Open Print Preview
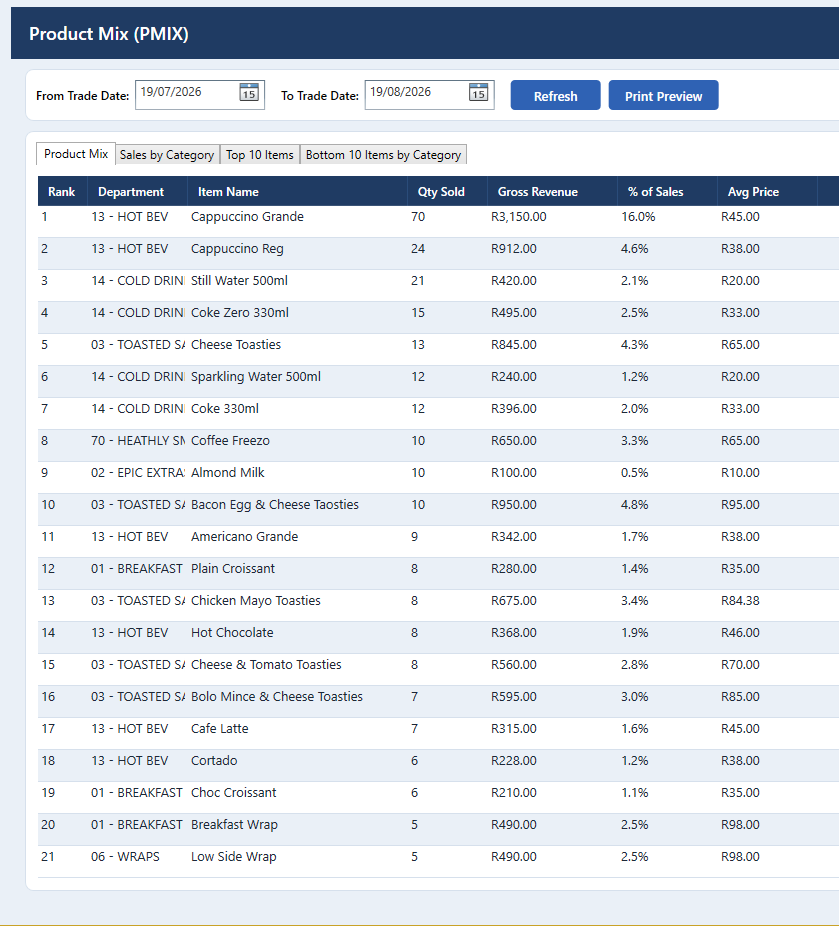The image size is (839, 926). click(663, 96)
